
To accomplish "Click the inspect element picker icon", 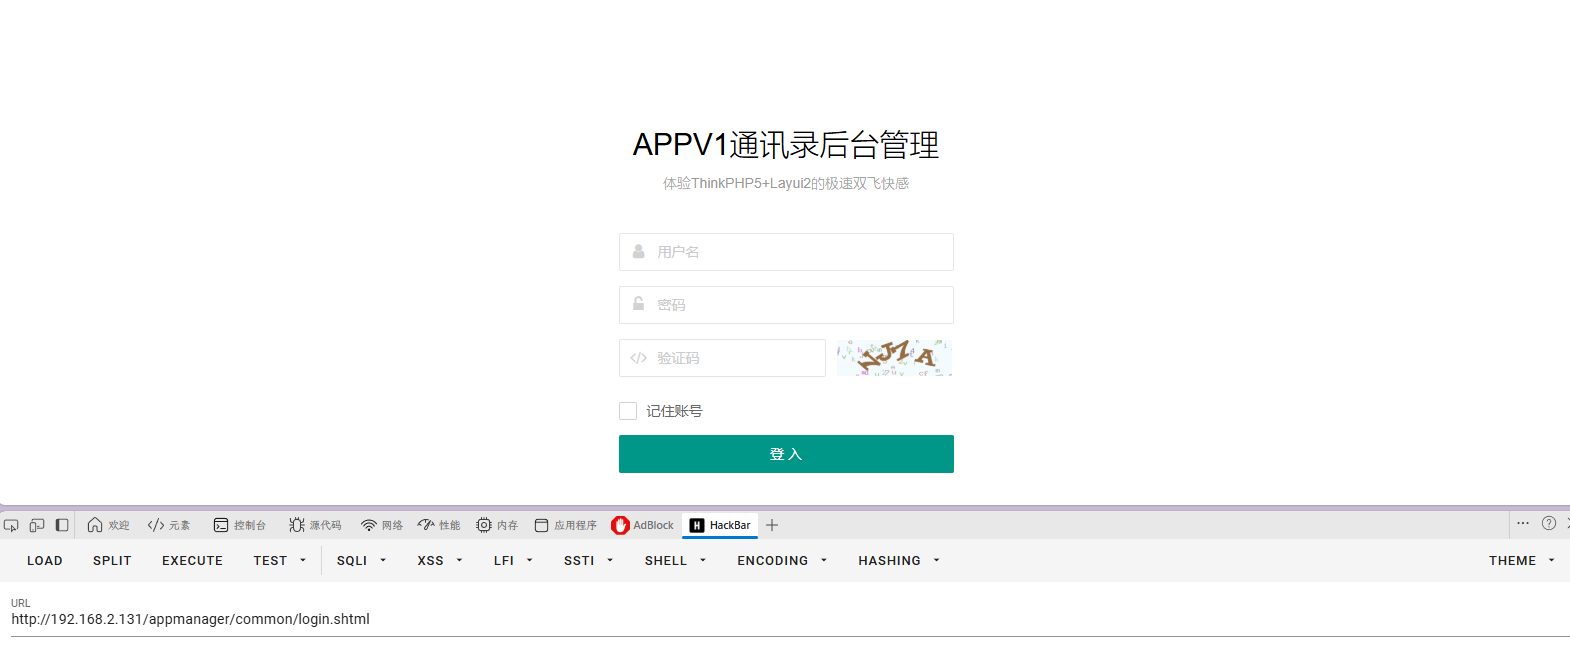I will [11, 525].
